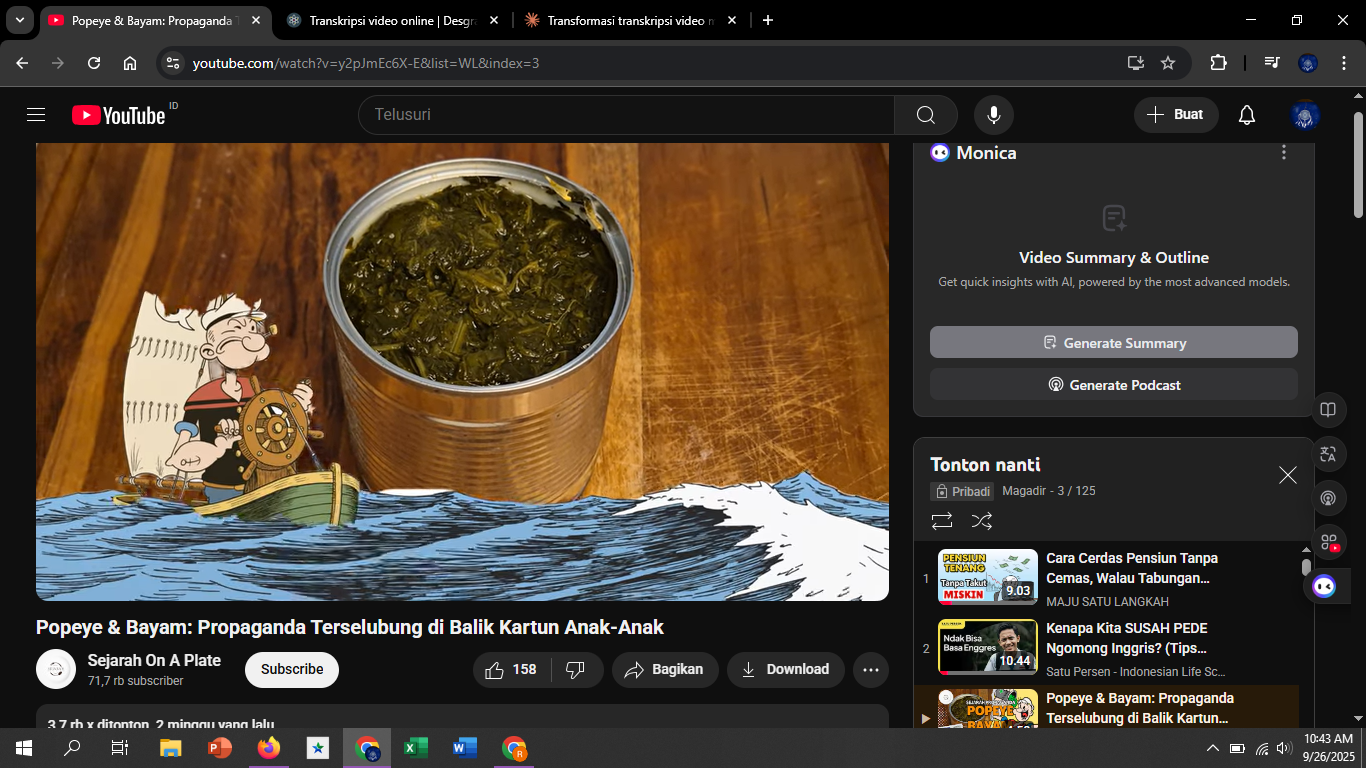Expand the video description box
This screenshot has width=1366, height=768.
462,717
